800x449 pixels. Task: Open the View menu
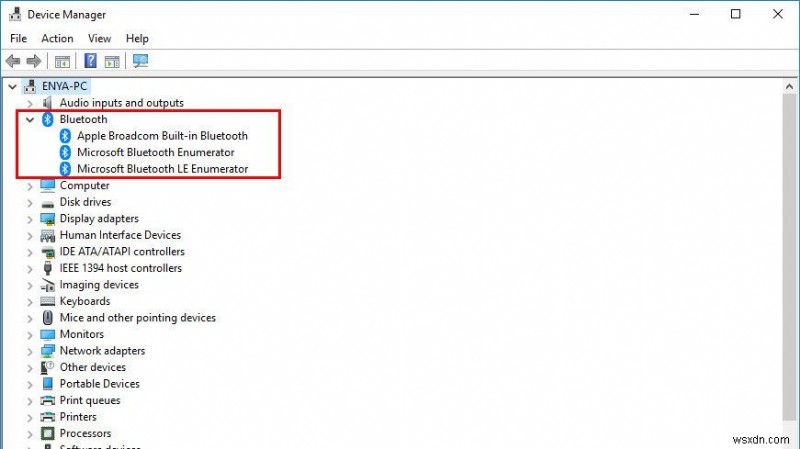(99, 38)
